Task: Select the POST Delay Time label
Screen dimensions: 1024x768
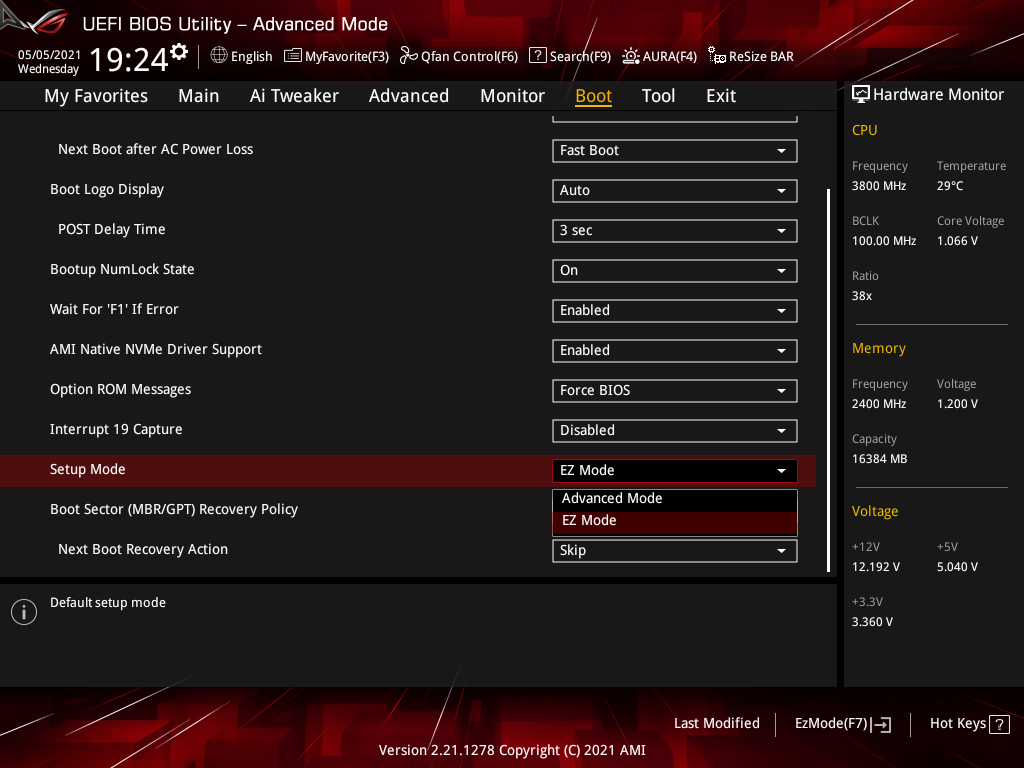Action: tap(112, 229)
